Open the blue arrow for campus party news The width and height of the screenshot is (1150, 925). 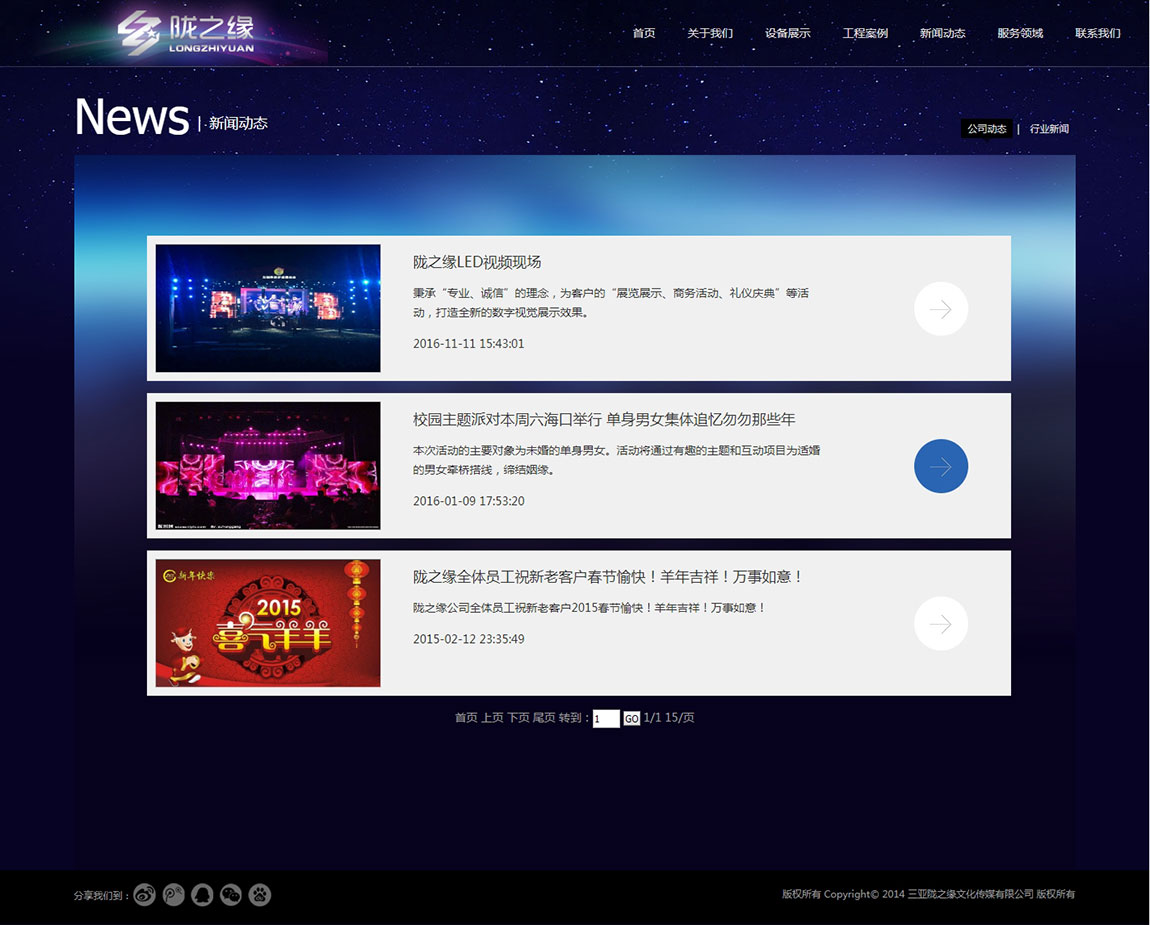pos(940,466)
